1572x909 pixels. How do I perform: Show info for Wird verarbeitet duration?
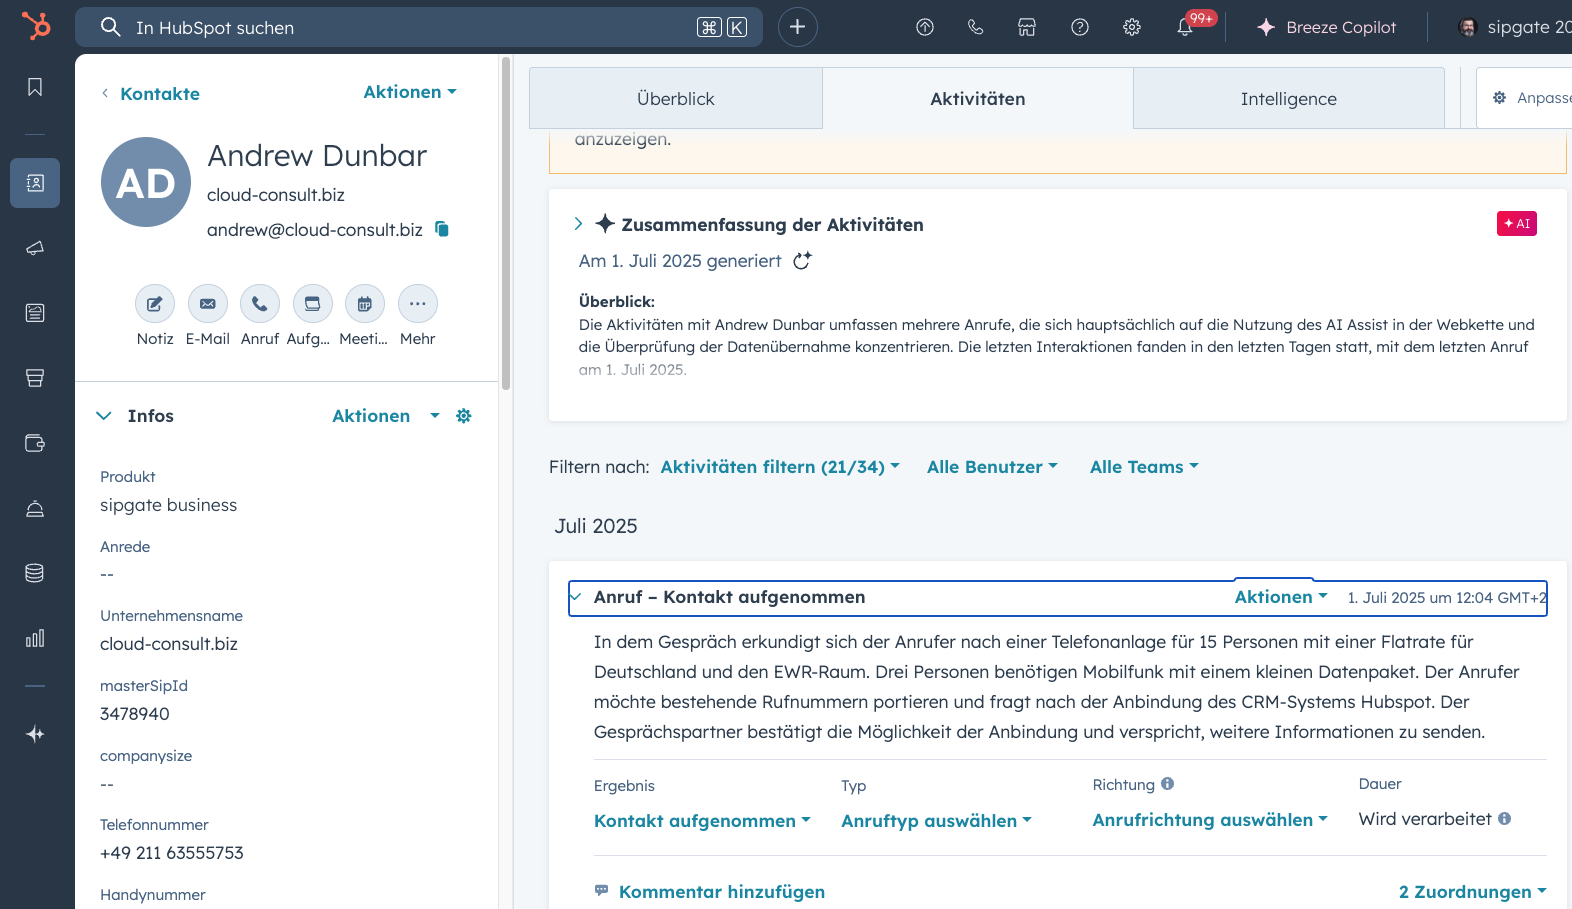(1504, 818)
